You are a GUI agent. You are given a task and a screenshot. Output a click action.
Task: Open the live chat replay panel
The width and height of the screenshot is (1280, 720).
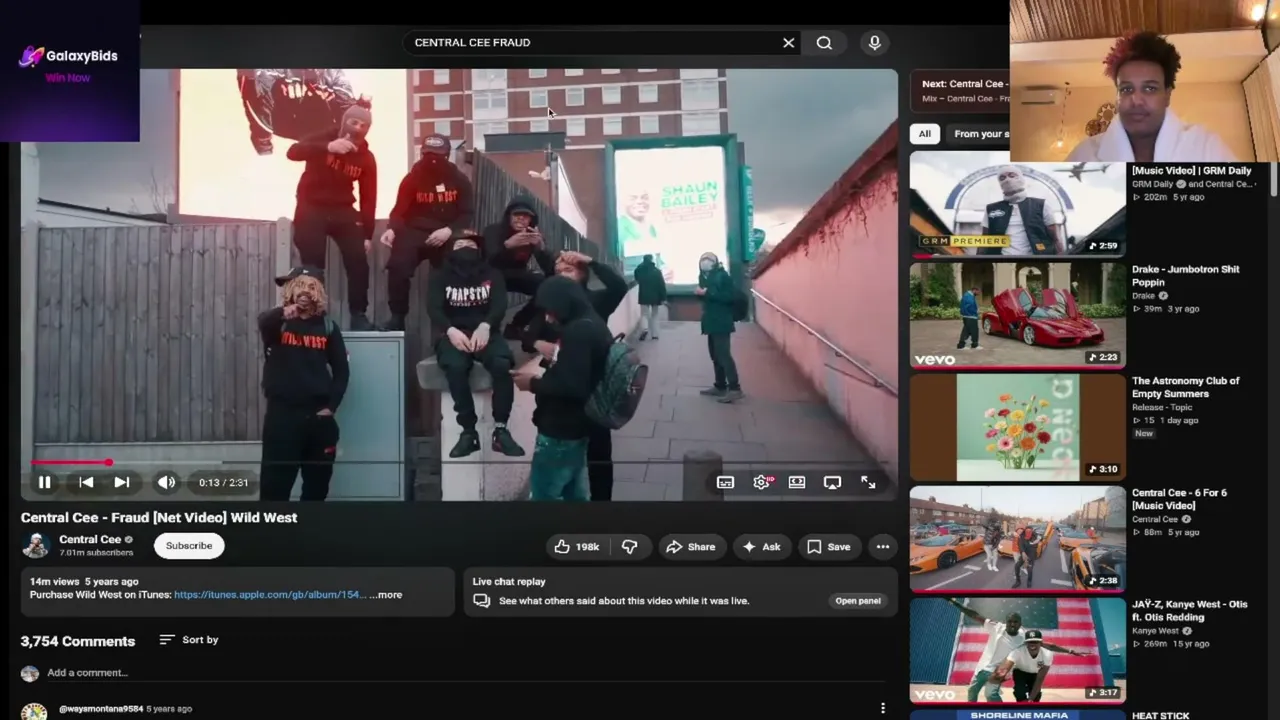point(858,601)
